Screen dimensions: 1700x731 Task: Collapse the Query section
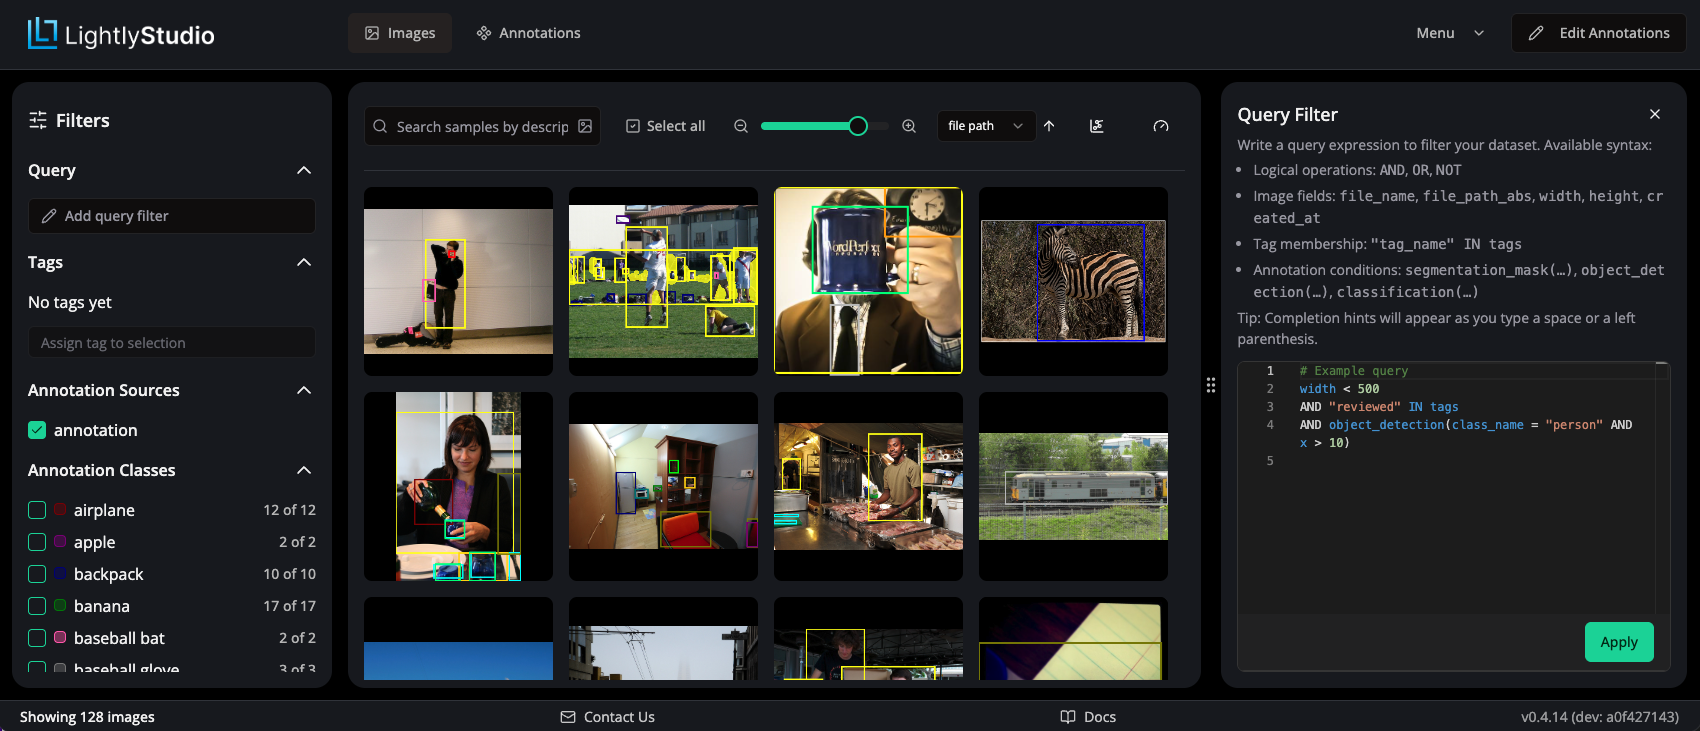tap(304, 170)
